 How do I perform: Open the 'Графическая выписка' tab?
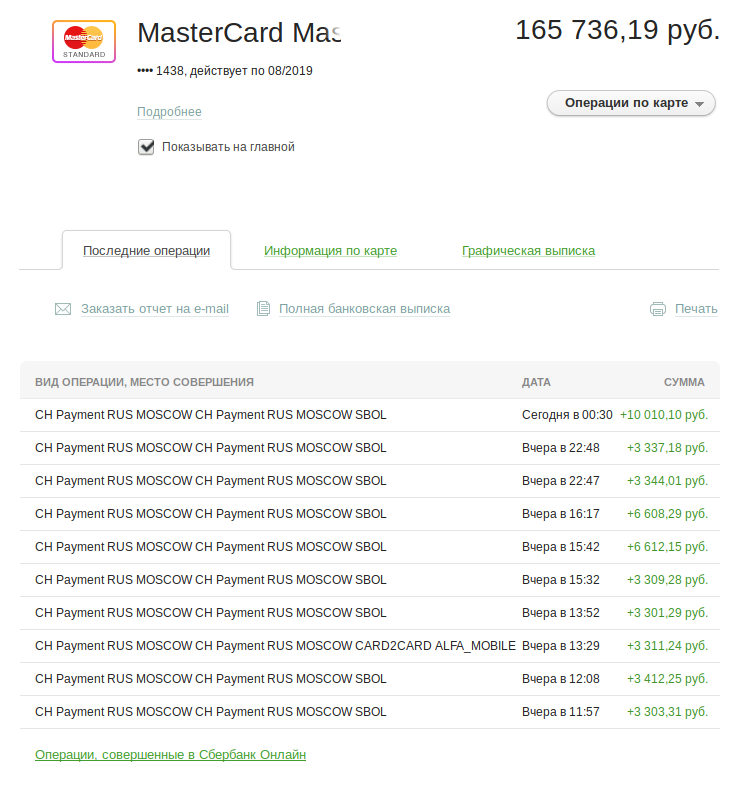pos(528,251)
